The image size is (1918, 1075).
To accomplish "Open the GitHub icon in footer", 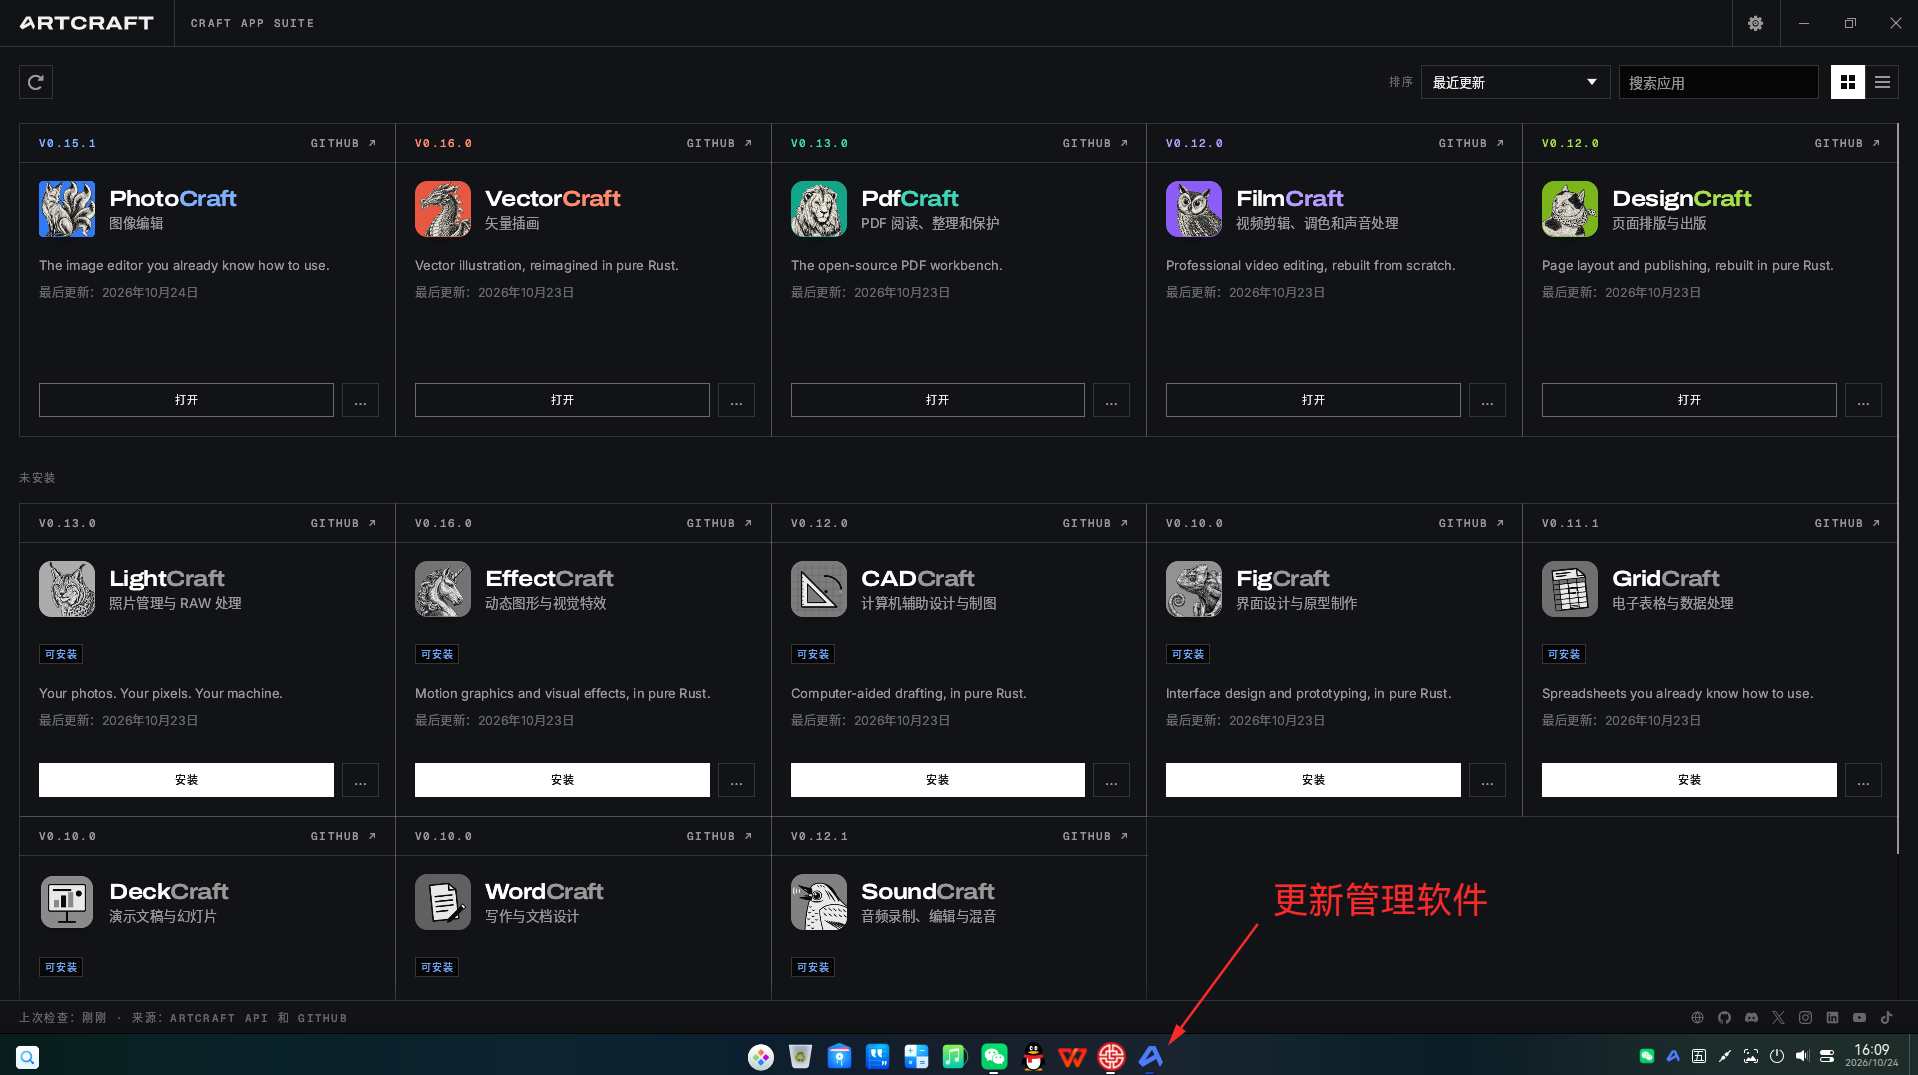I will tap(1724, 1018).
